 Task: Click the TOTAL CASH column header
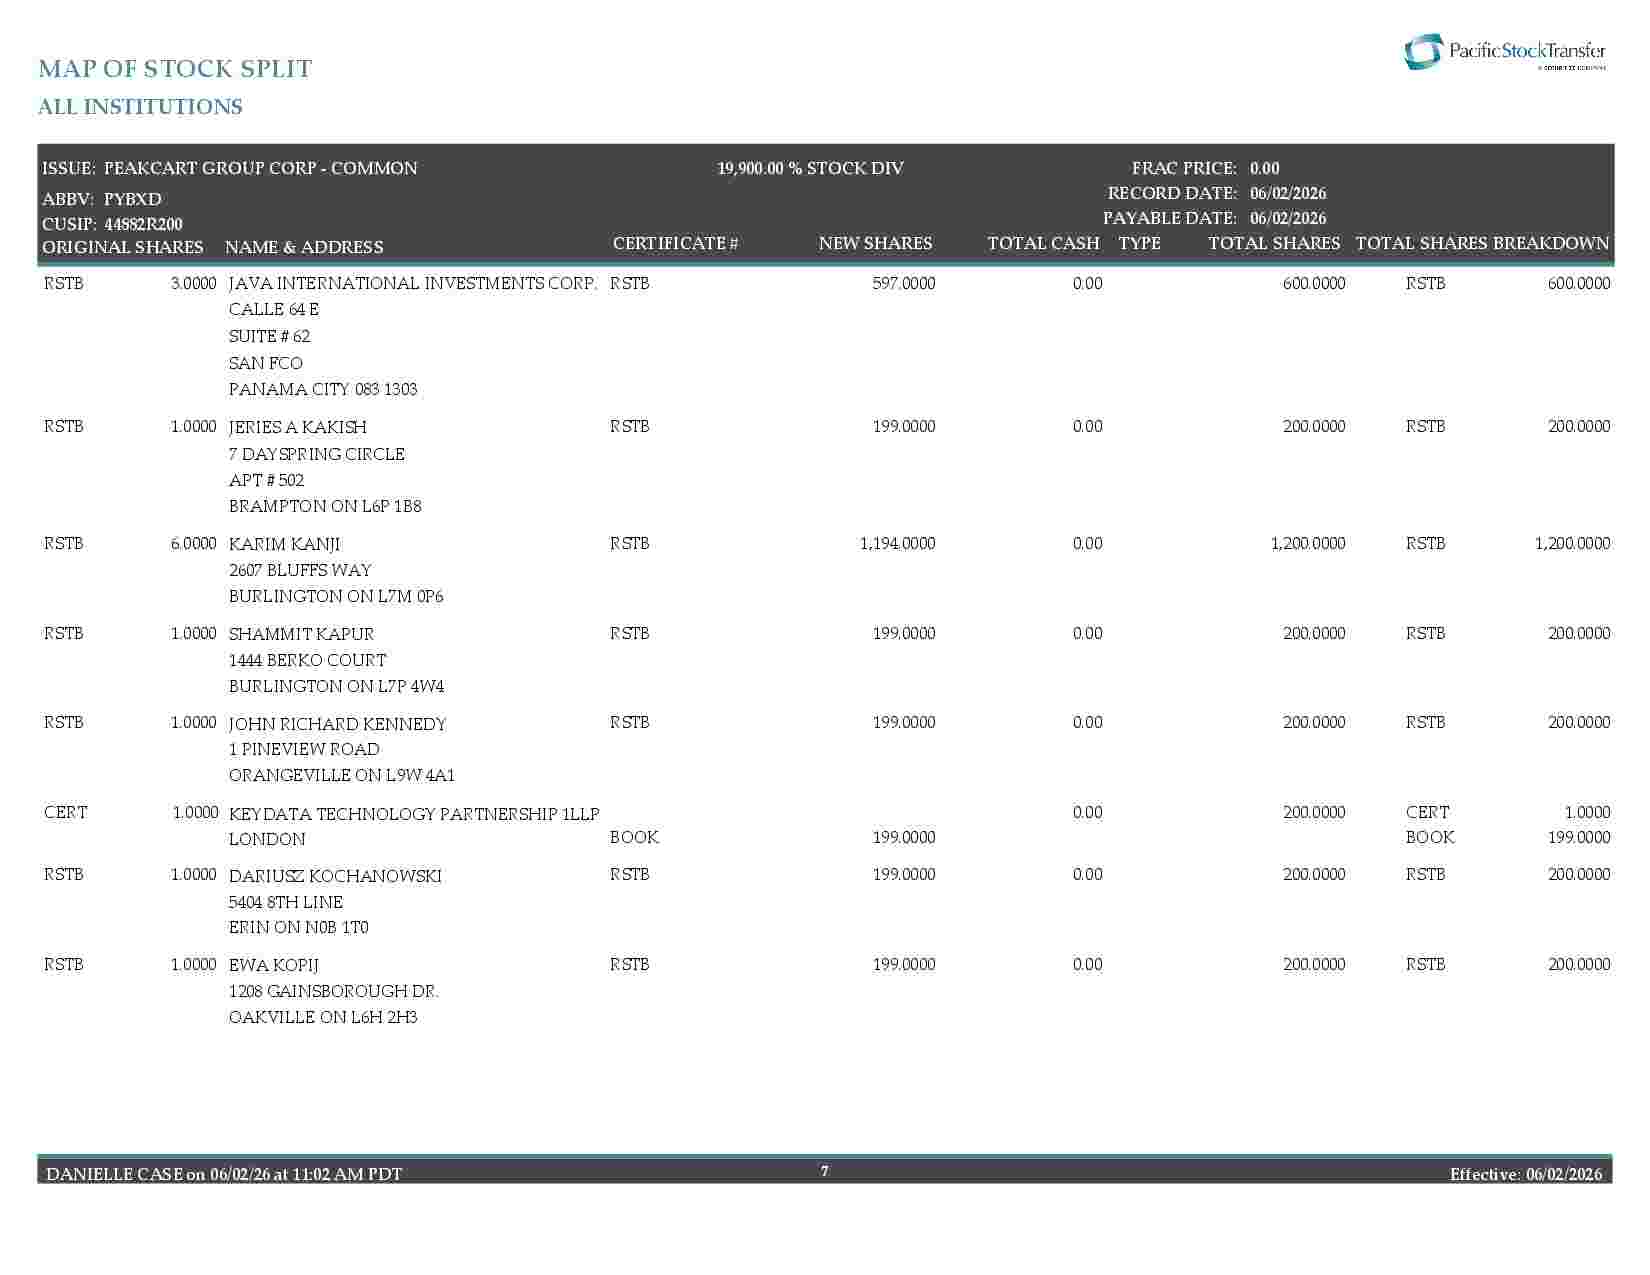coord(1043,243)
